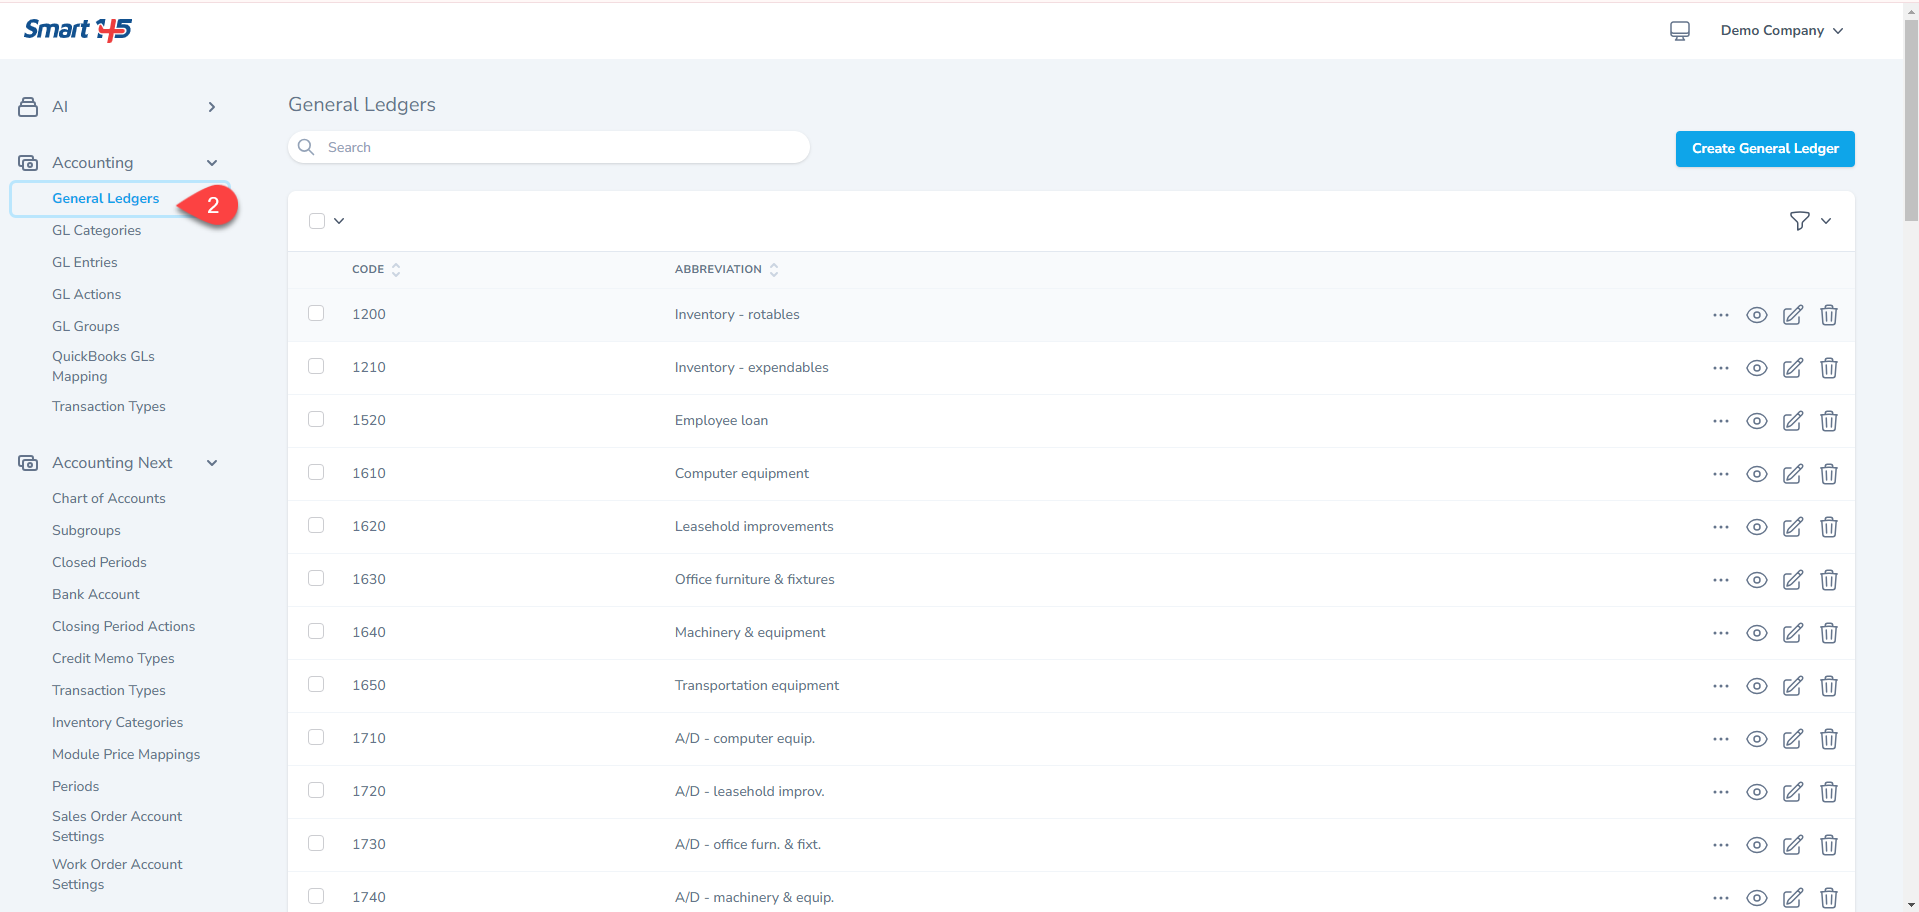View the Computer equipment ledger details

tap(1756, 474)
